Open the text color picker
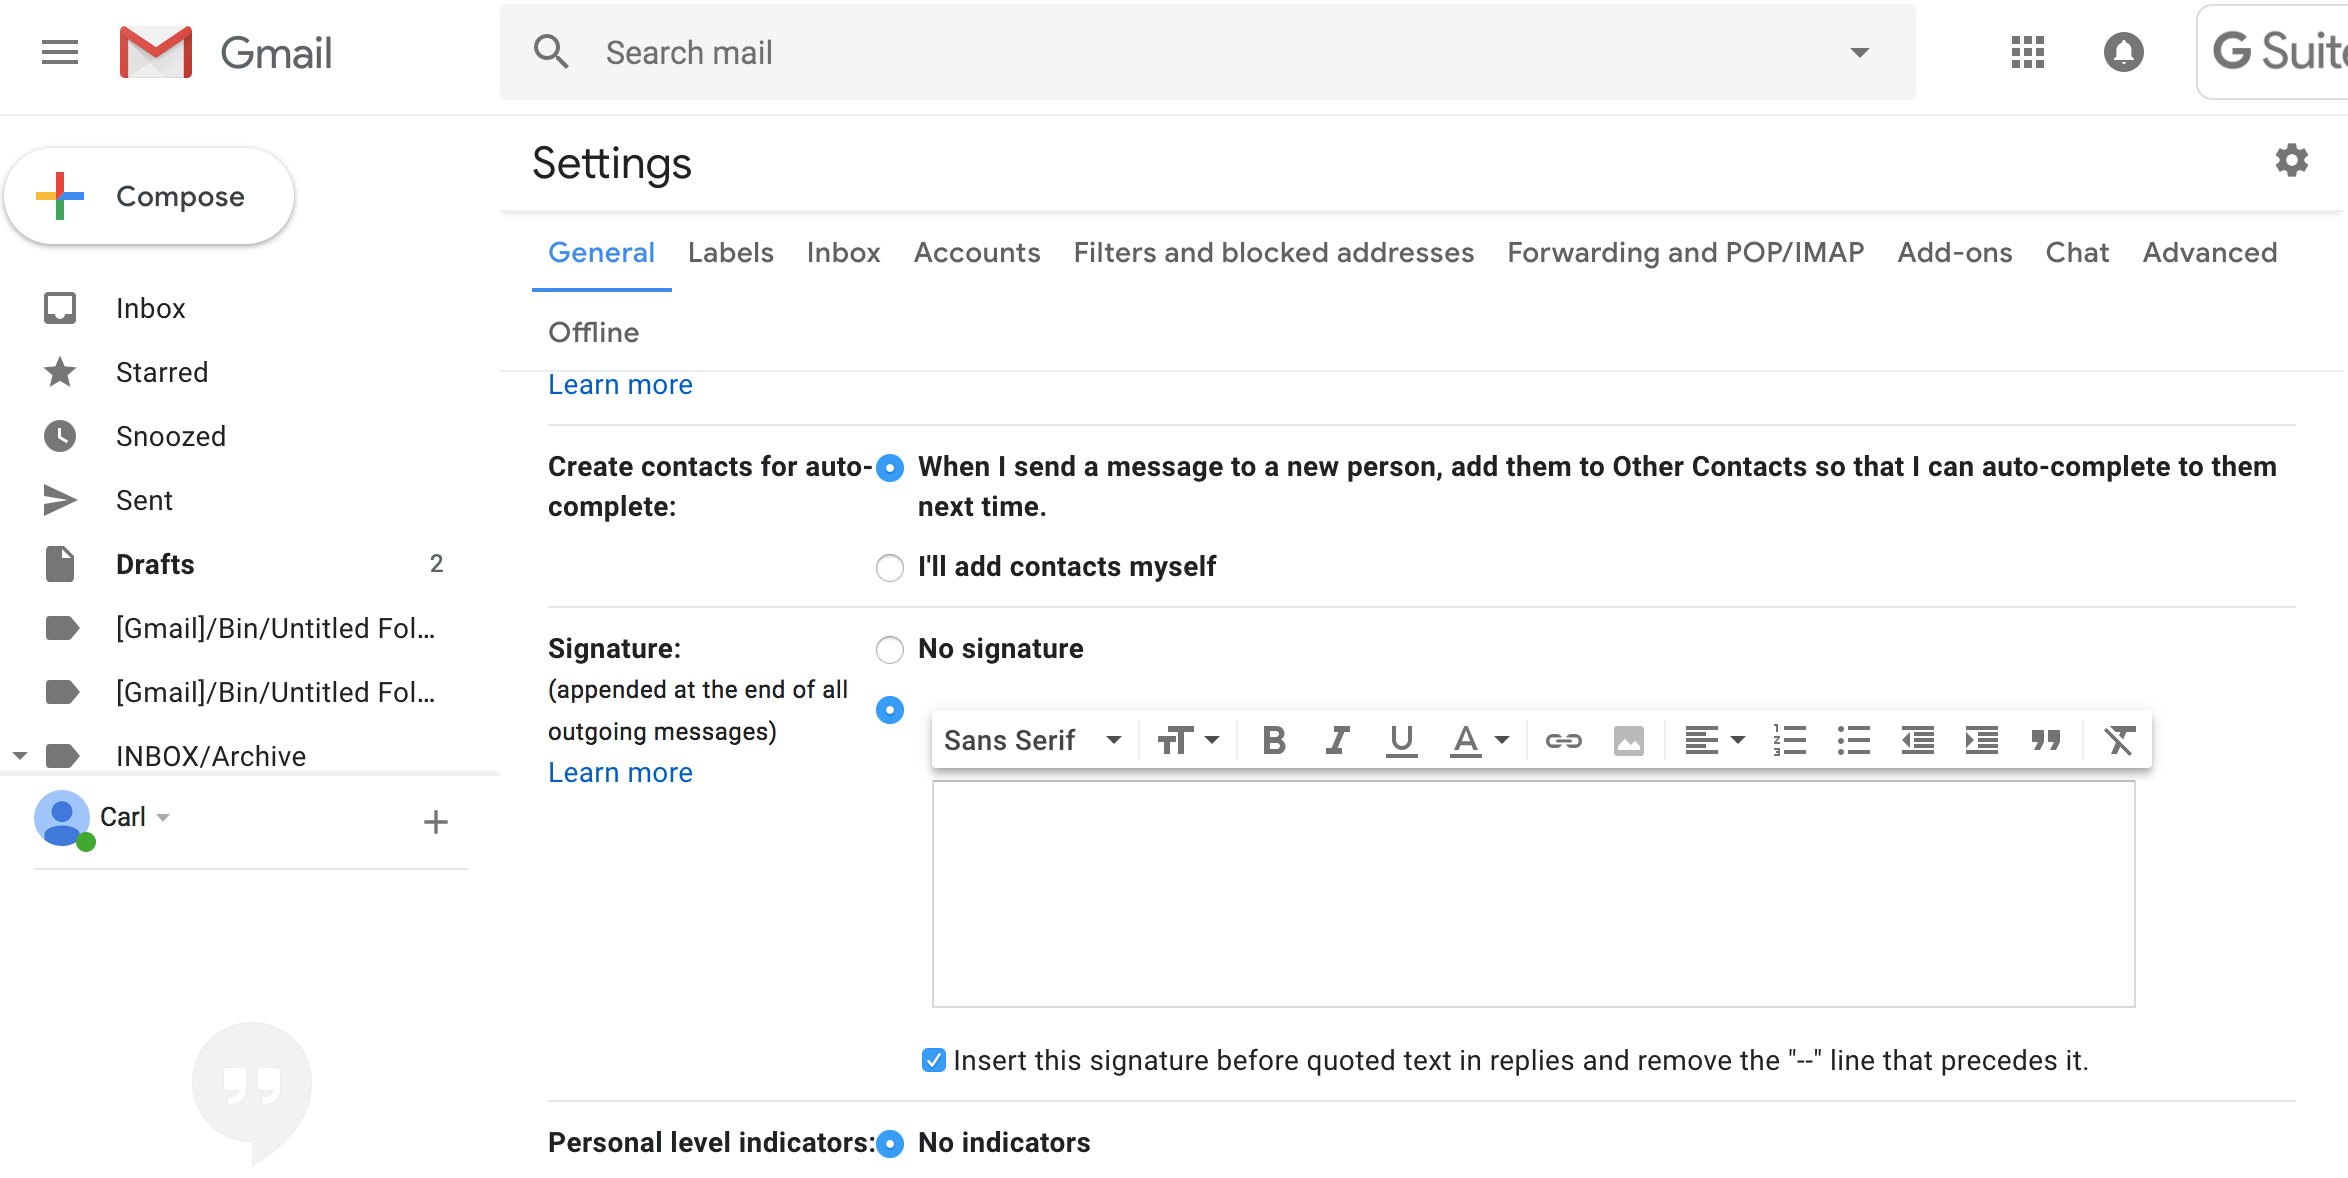The image size is (2348, 1178). click(x=1479, y=740)
